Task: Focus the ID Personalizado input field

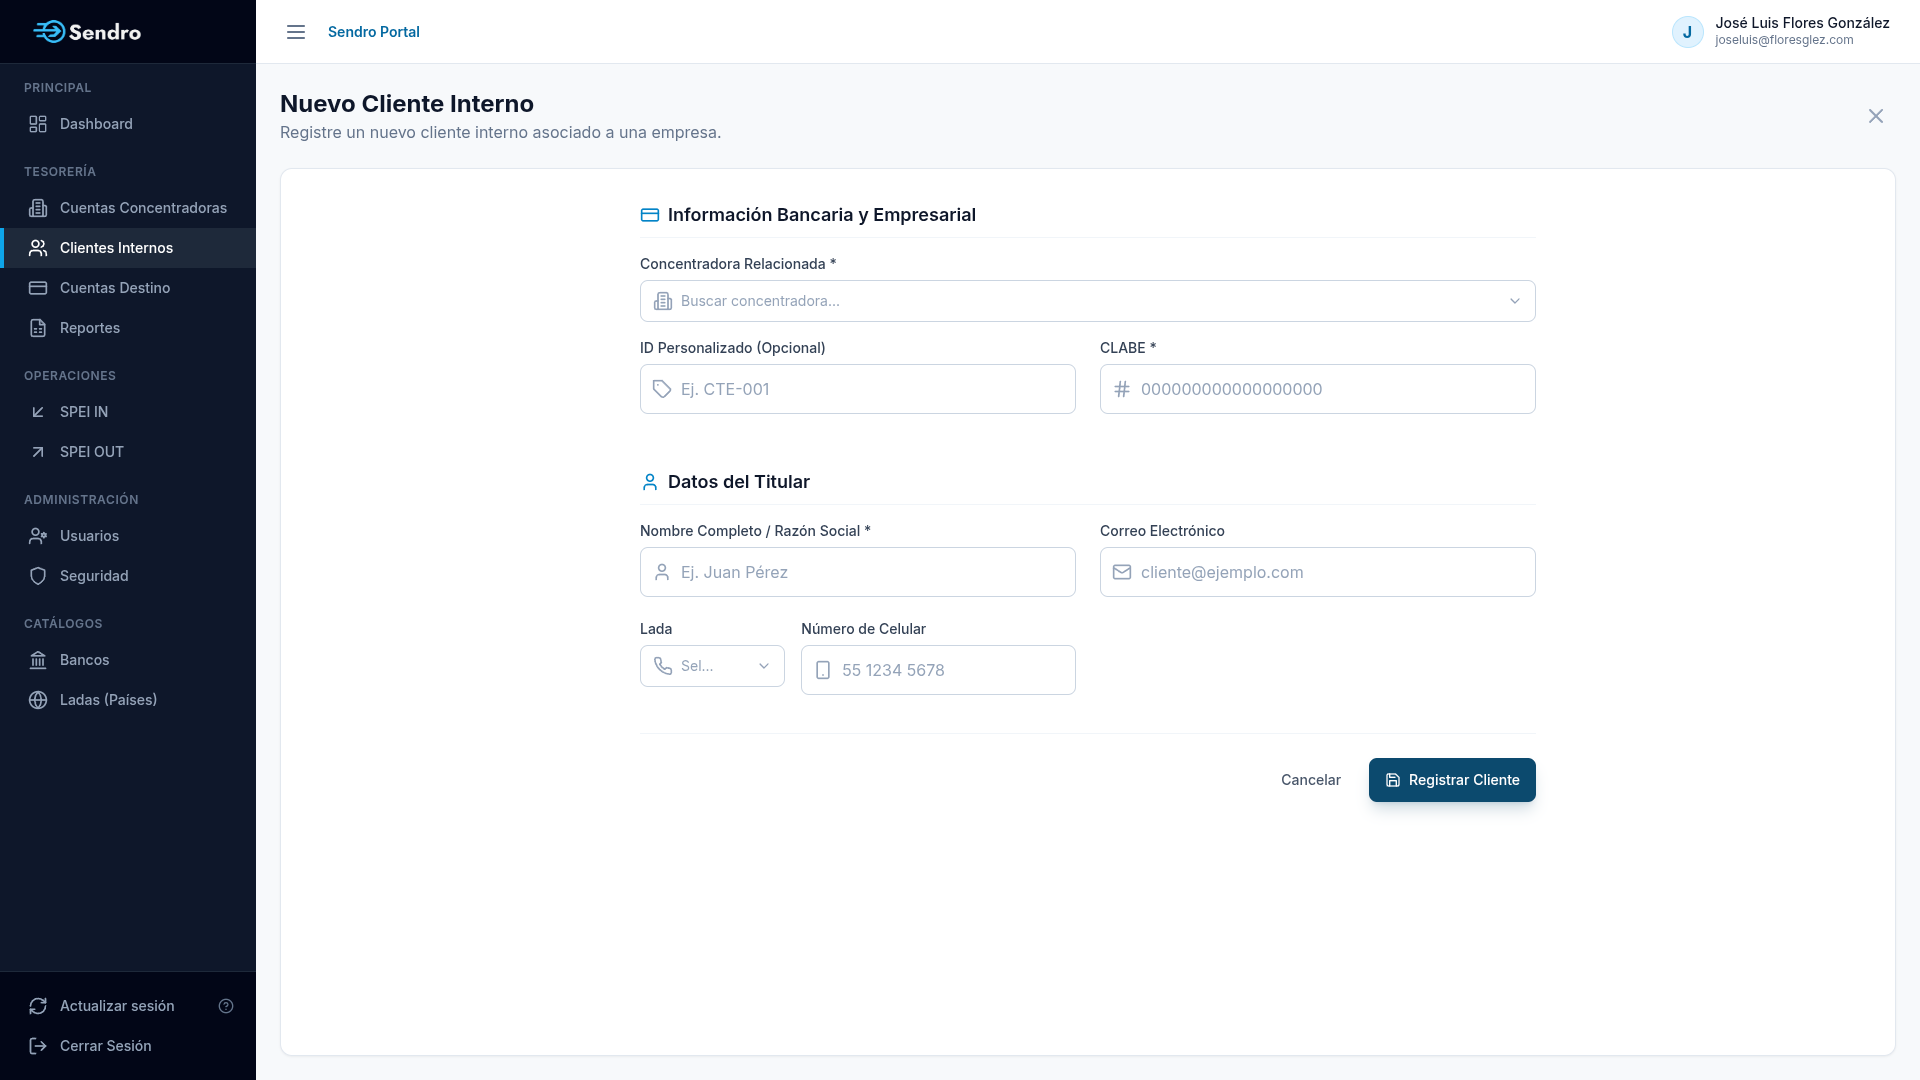Action: [x=858, y=389]
